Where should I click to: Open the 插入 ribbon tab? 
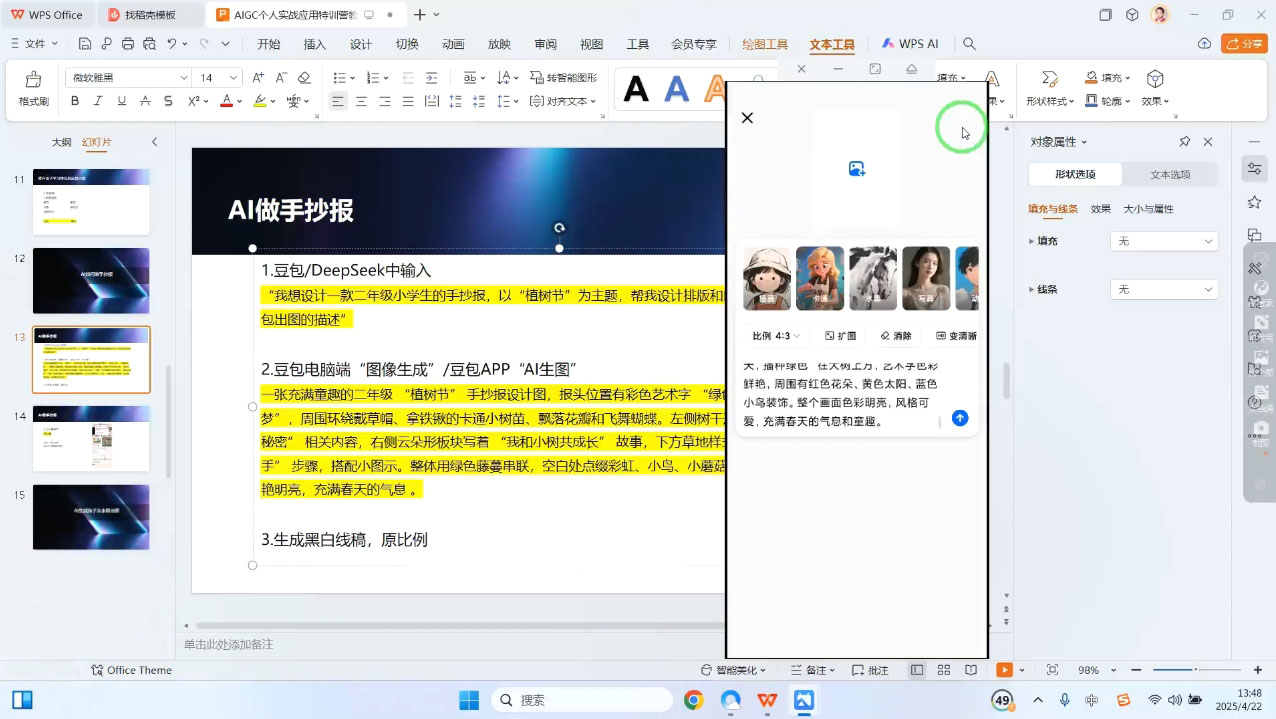315,44
